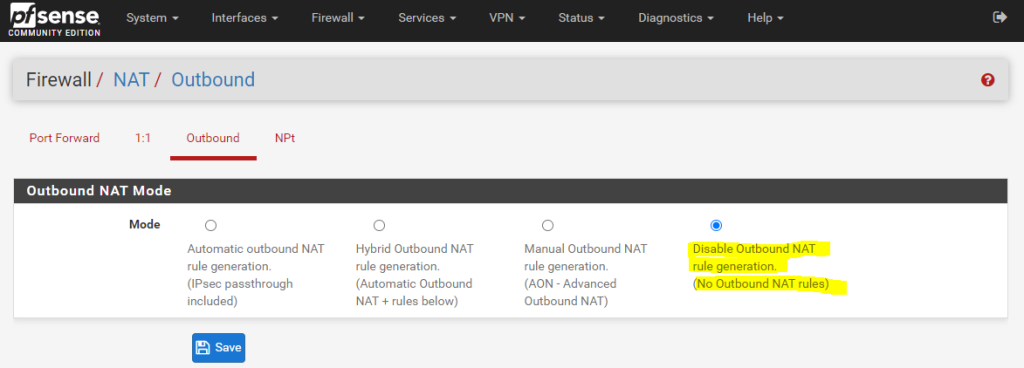Click the NAT breadcrumb link
This screenshot has height=368, width=1024.
click(x=131, y=80)
